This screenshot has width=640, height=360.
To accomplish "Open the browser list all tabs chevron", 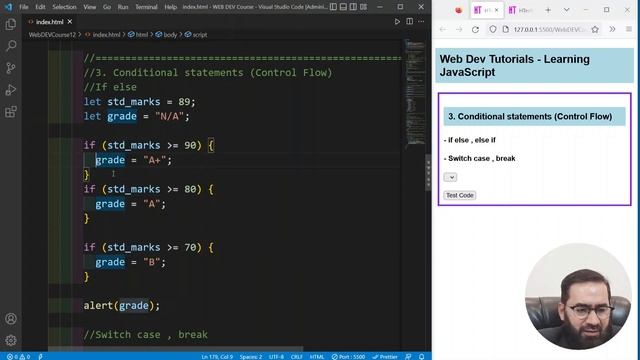I will pyautogui.click(x=567, y=10).
